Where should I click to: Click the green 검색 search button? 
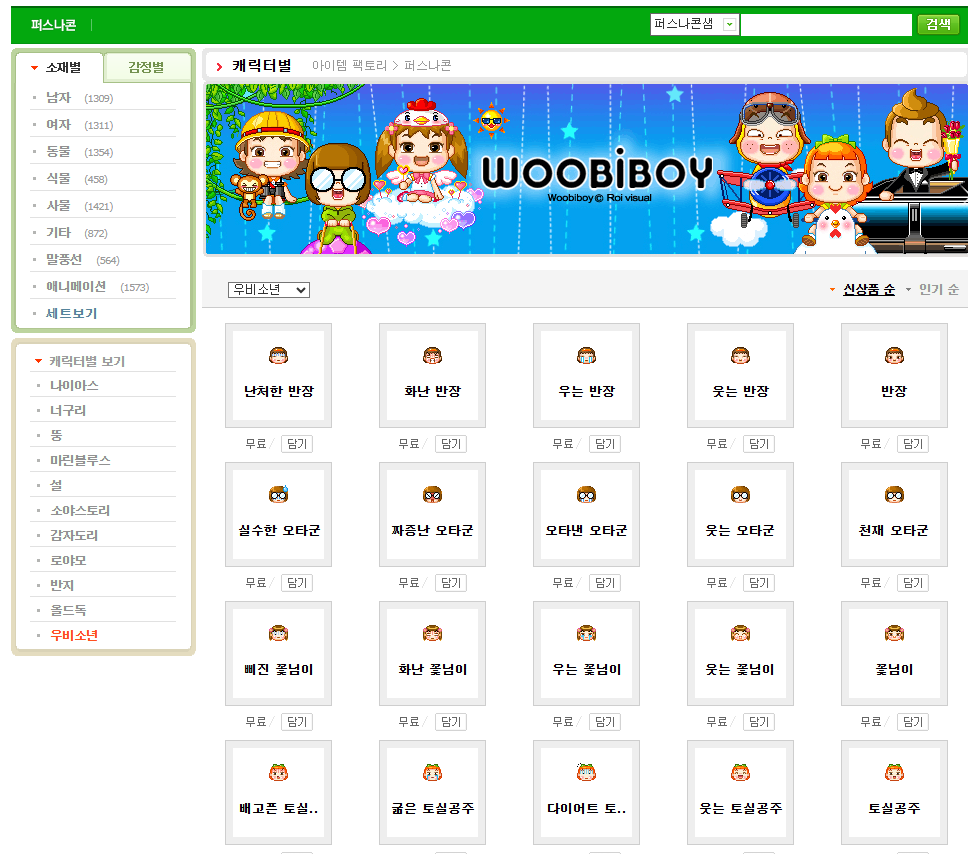(938, 24)
